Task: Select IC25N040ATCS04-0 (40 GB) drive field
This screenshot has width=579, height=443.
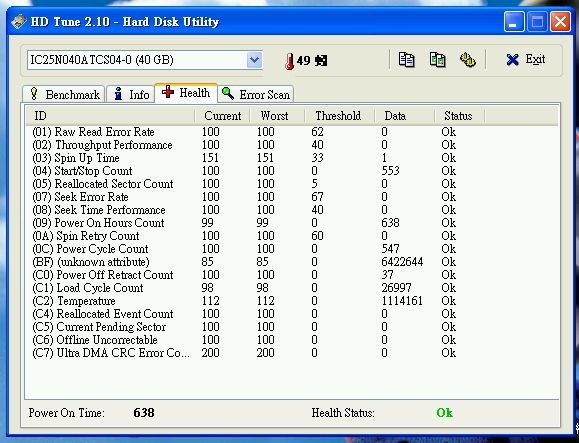Action: tap(145, 60)
